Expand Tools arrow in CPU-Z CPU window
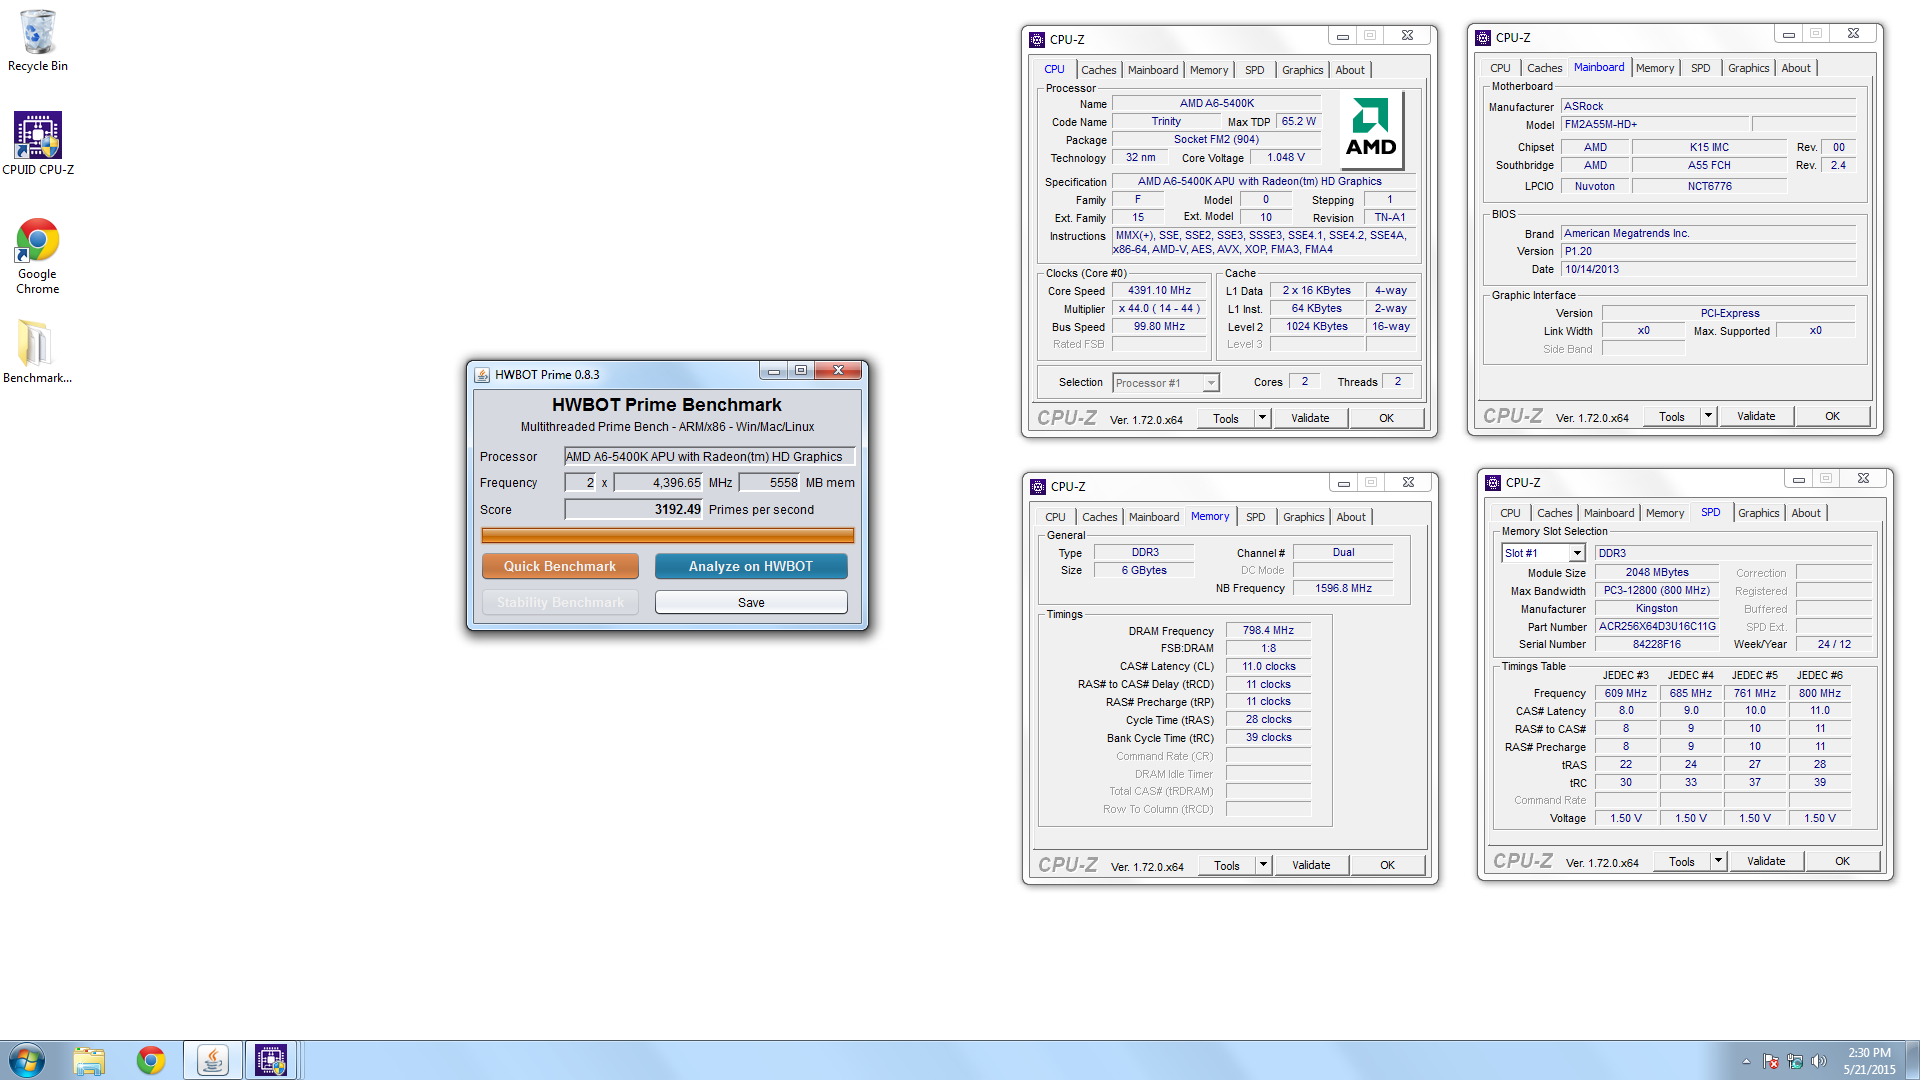The width and height of the screenshot is (1920, 1080). pos(1262,418)
